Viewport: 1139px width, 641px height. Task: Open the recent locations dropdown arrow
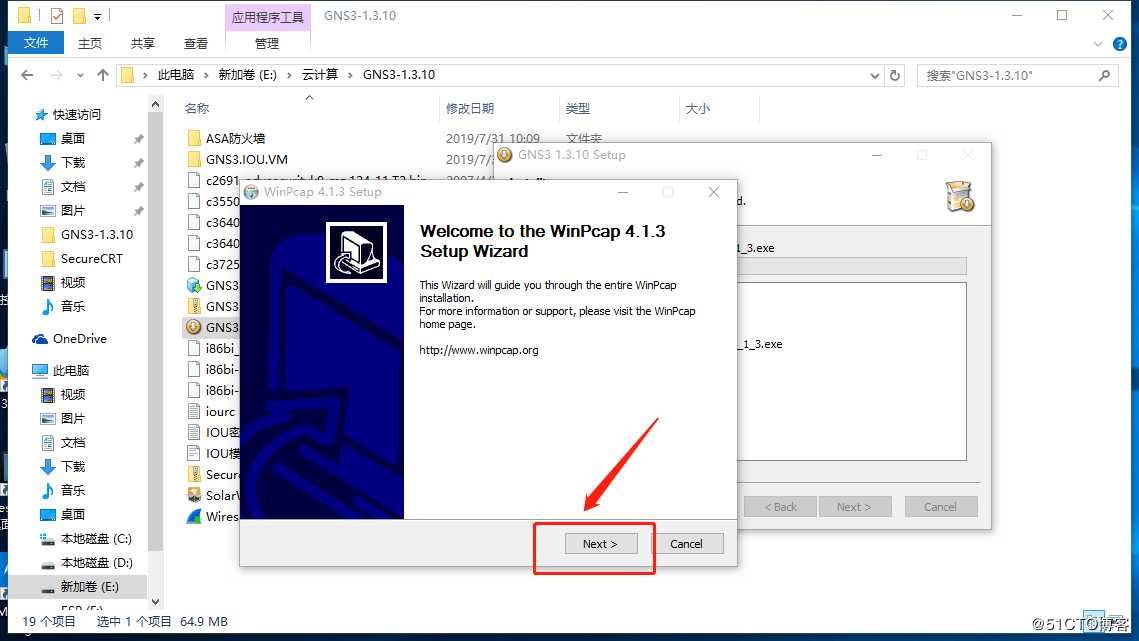click(x=80, y=75)
